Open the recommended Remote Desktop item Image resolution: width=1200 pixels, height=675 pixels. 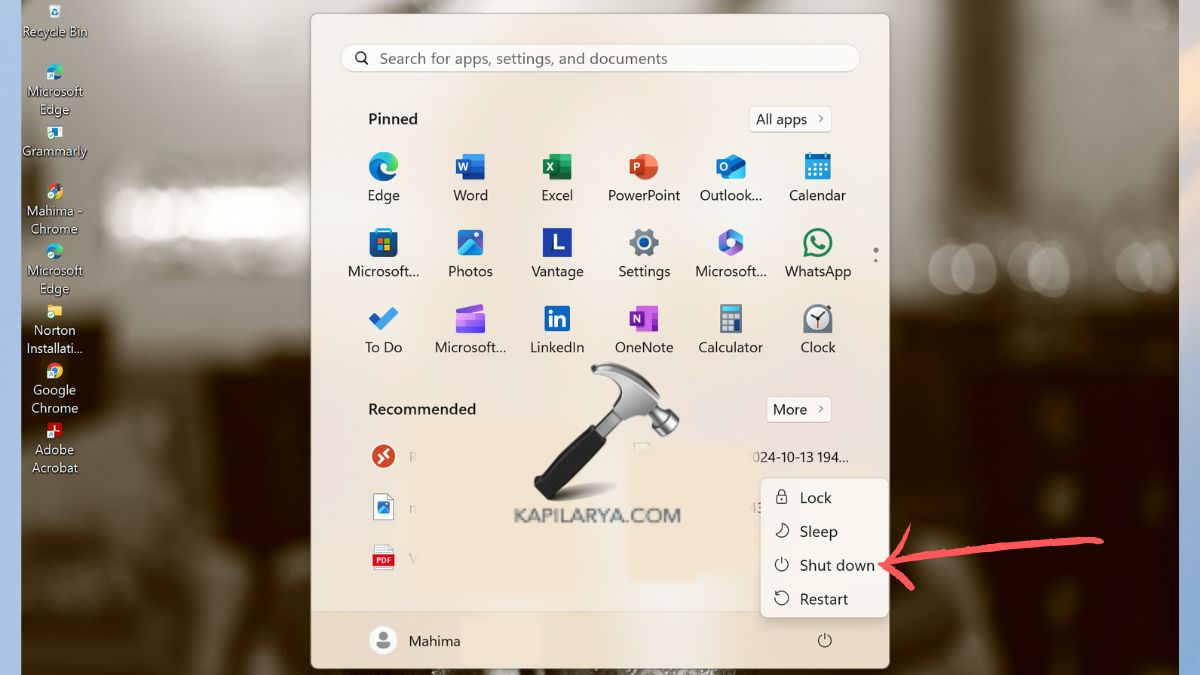(x=383, y=456)
